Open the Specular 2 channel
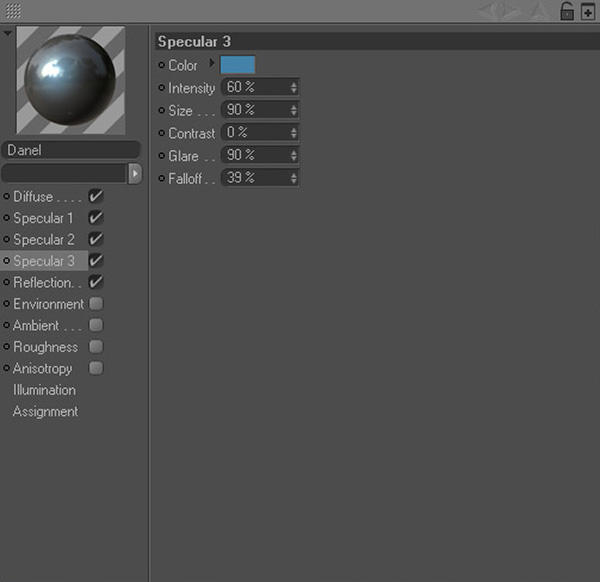600x582 pixels. [x=44, y=240]
